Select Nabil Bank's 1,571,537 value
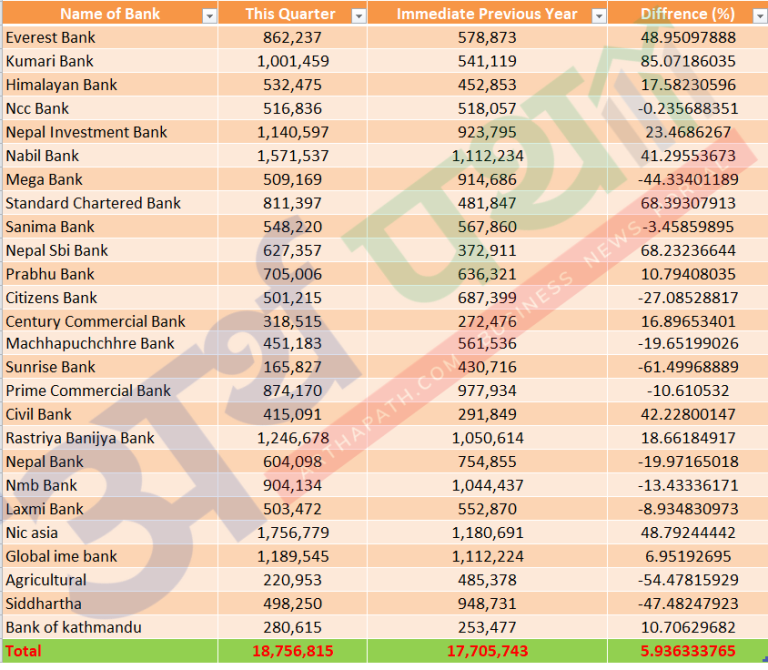The image size is (768, 670). [292, 156]
